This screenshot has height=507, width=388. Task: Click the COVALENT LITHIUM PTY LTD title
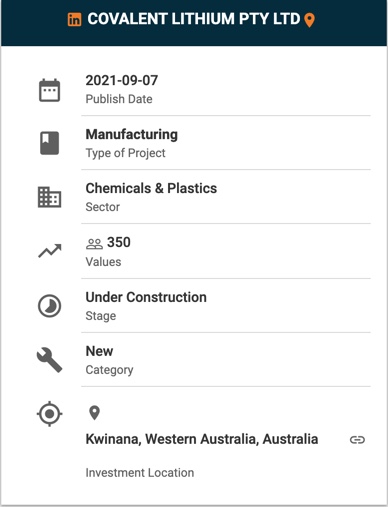click(194, 19)
